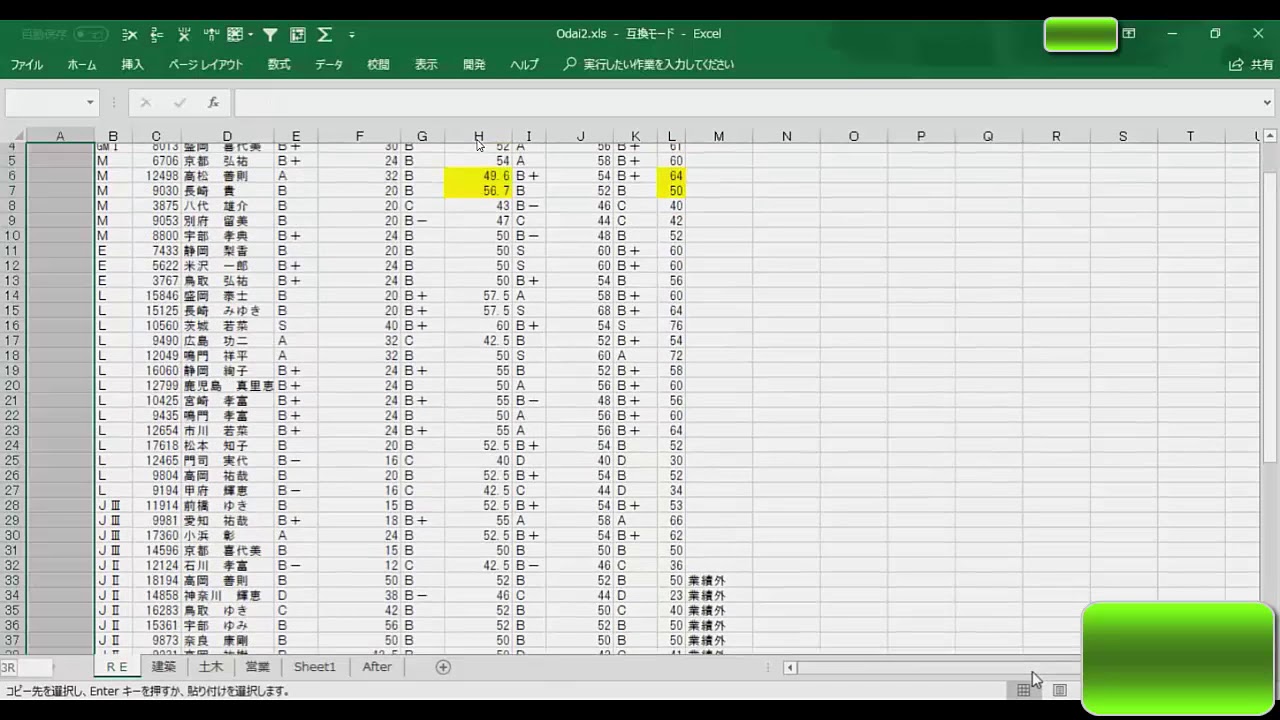Image resolution: width=1280 pixels, height=720 pixels.
Task: Click the horizontal scrollbar left arrow
Action: [x=790, y=667]
